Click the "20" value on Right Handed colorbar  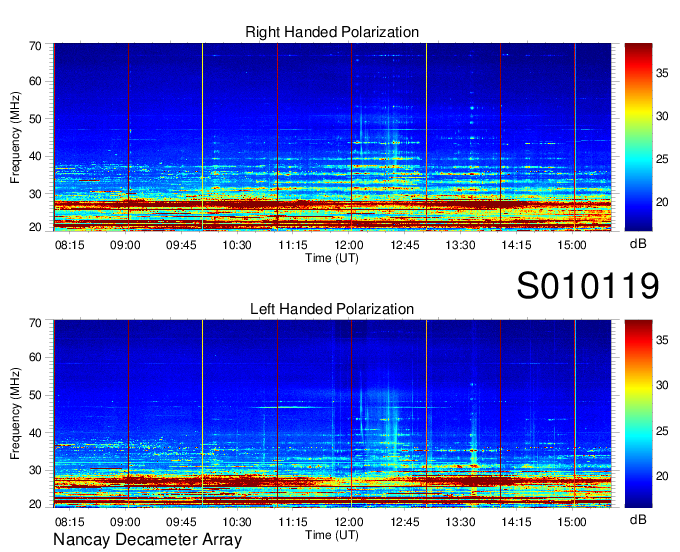[x=662, y=202]
